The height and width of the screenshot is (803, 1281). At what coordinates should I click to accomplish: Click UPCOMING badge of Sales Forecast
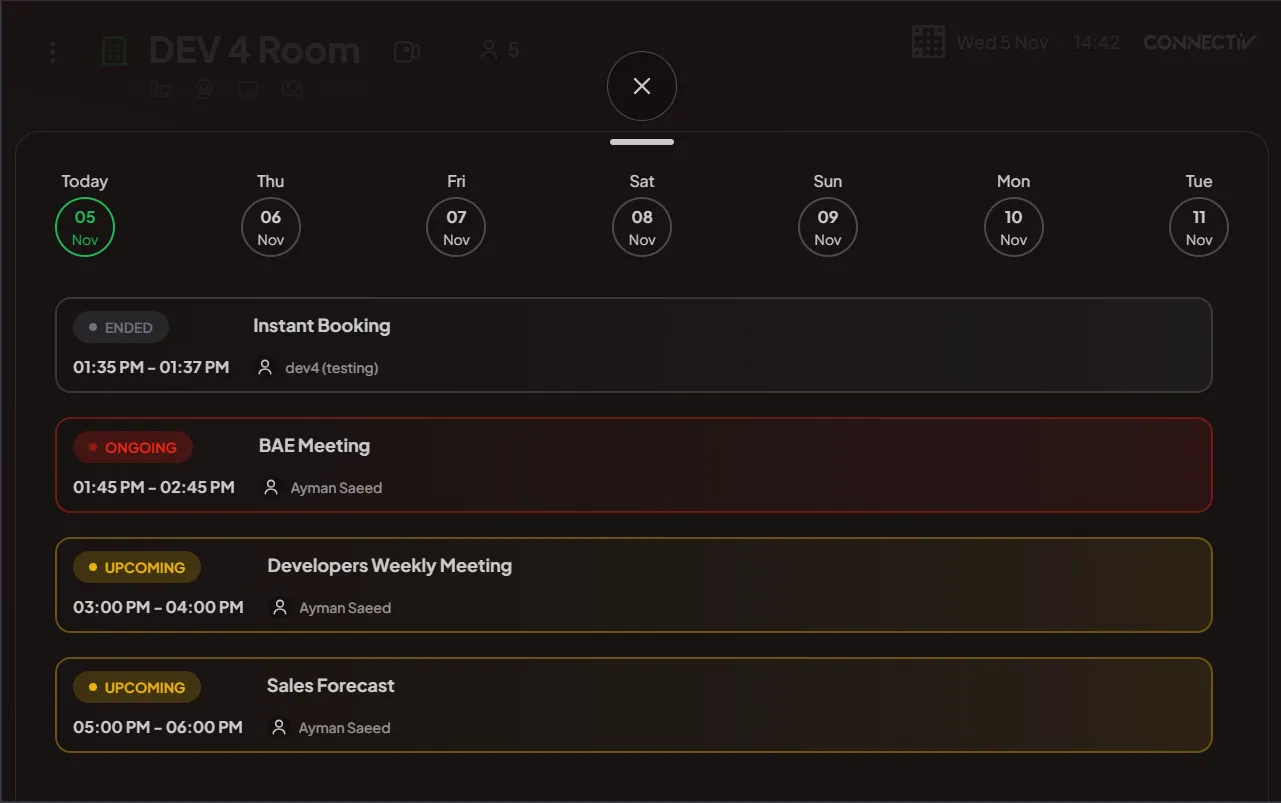(x=137, y=687)
